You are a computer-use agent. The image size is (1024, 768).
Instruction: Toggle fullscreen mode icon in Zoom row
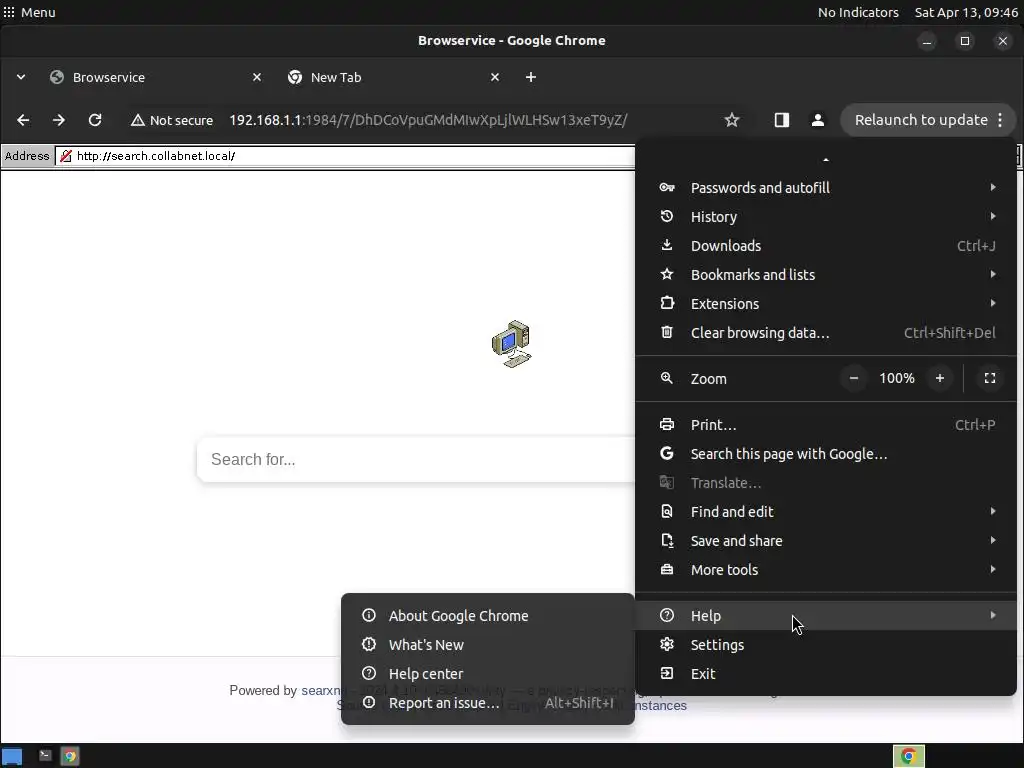(x=990, y=378)
